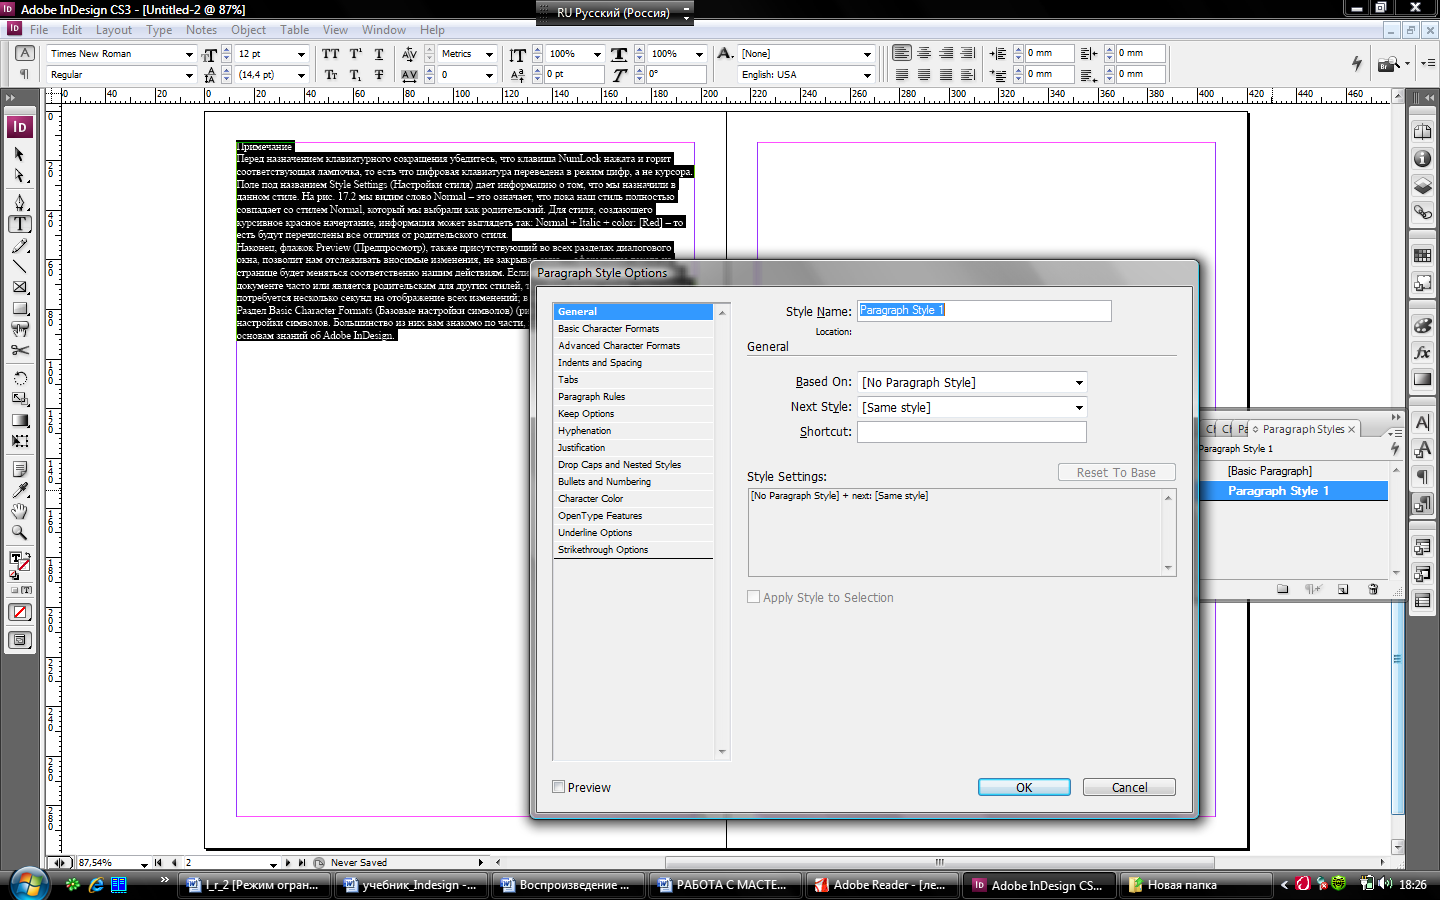The image size is (1440, 900).
Task: Open the Character Styles panel icon
Action: click(1422, 449)
